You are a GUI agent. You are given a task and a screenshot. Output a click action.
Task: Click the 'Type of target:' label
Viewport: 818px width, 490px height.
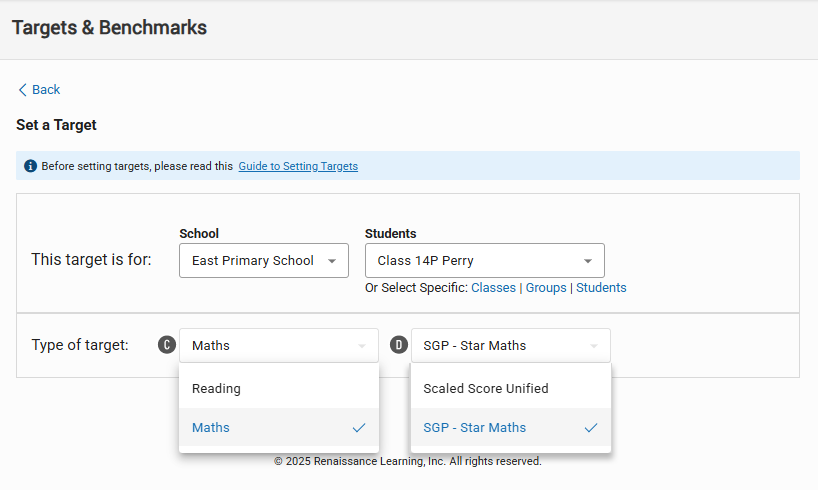coord(80,345)
